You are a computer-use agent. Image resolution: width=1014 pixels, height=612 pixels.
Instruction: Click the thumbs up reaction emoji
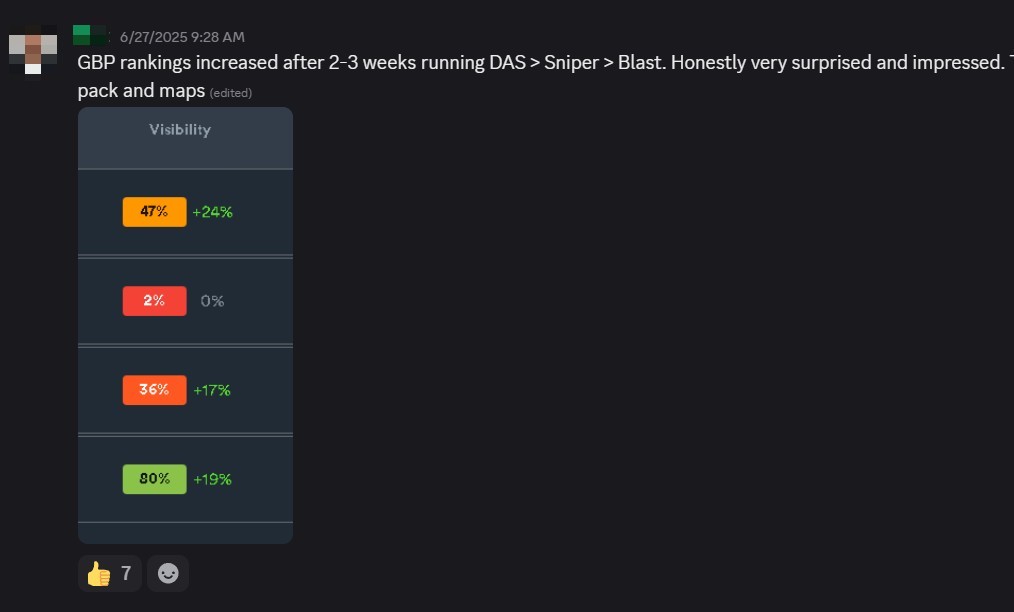click(98, 574)
